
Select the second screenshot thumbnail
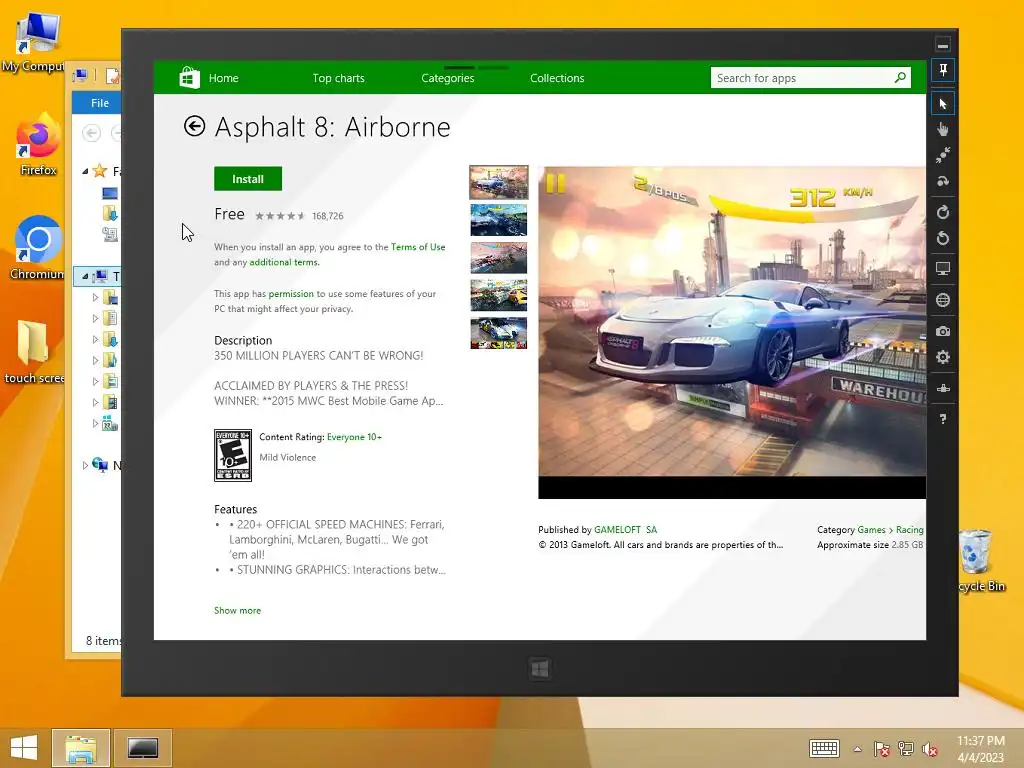[498, 220]
